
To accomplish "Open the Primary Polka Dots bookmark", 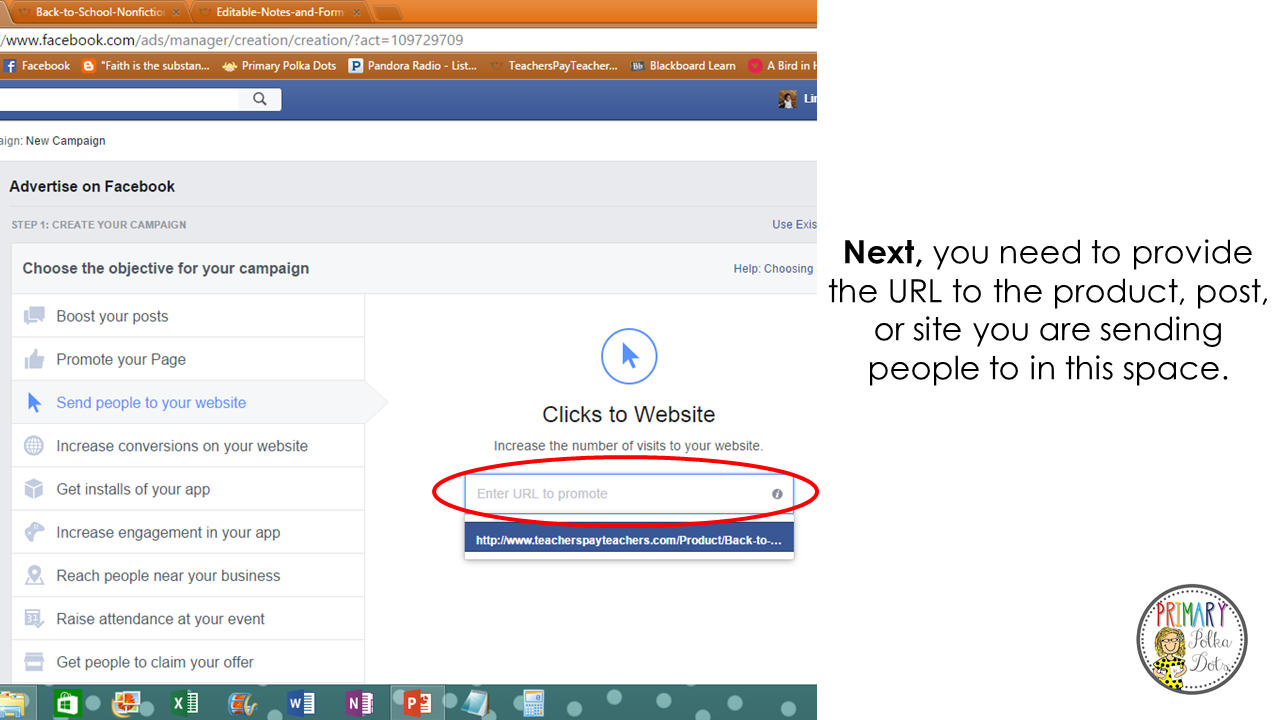I will point(279,66).
